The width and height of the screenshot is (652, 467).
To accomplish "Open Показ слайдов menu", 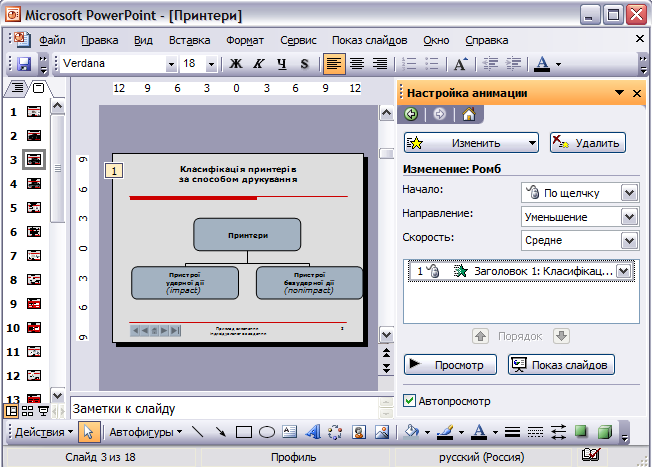I will (x=369, y=40).
